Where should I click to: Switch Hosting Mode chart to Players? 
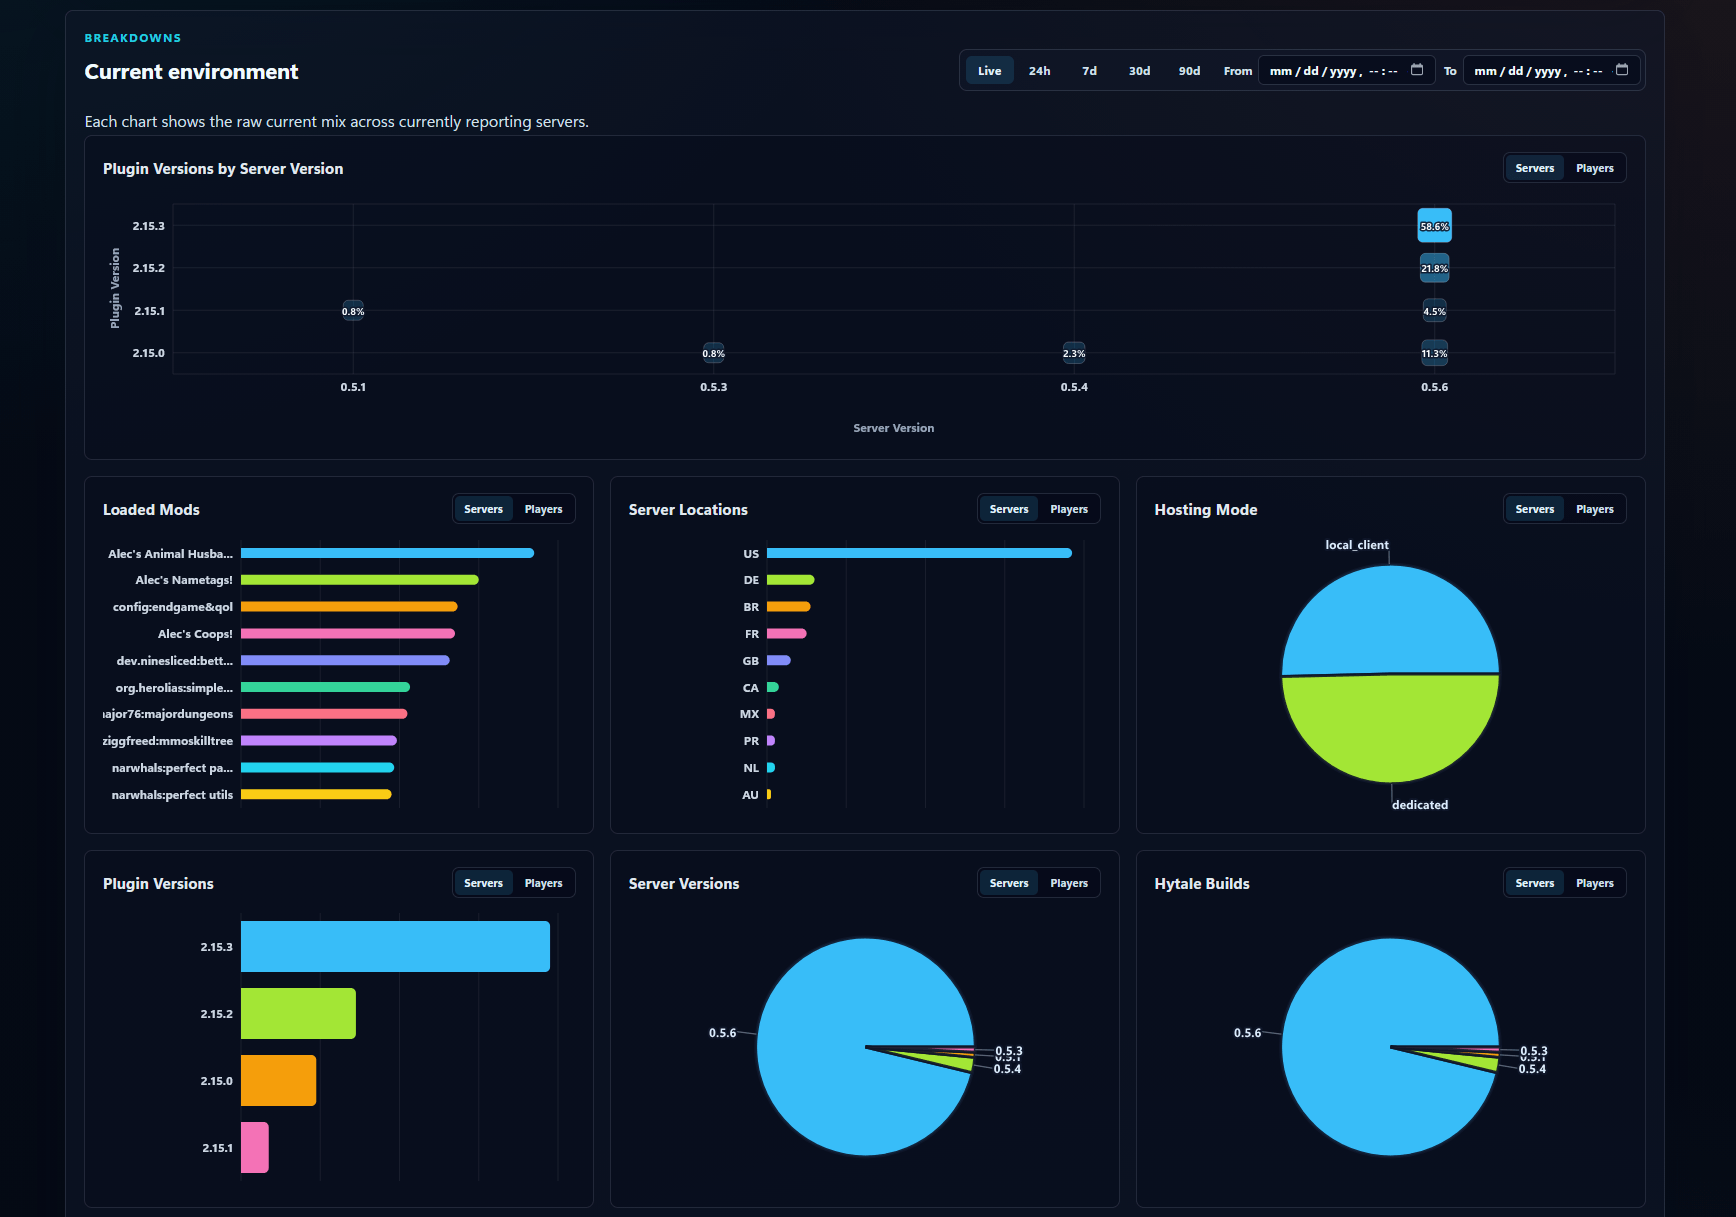point(1594,509)
